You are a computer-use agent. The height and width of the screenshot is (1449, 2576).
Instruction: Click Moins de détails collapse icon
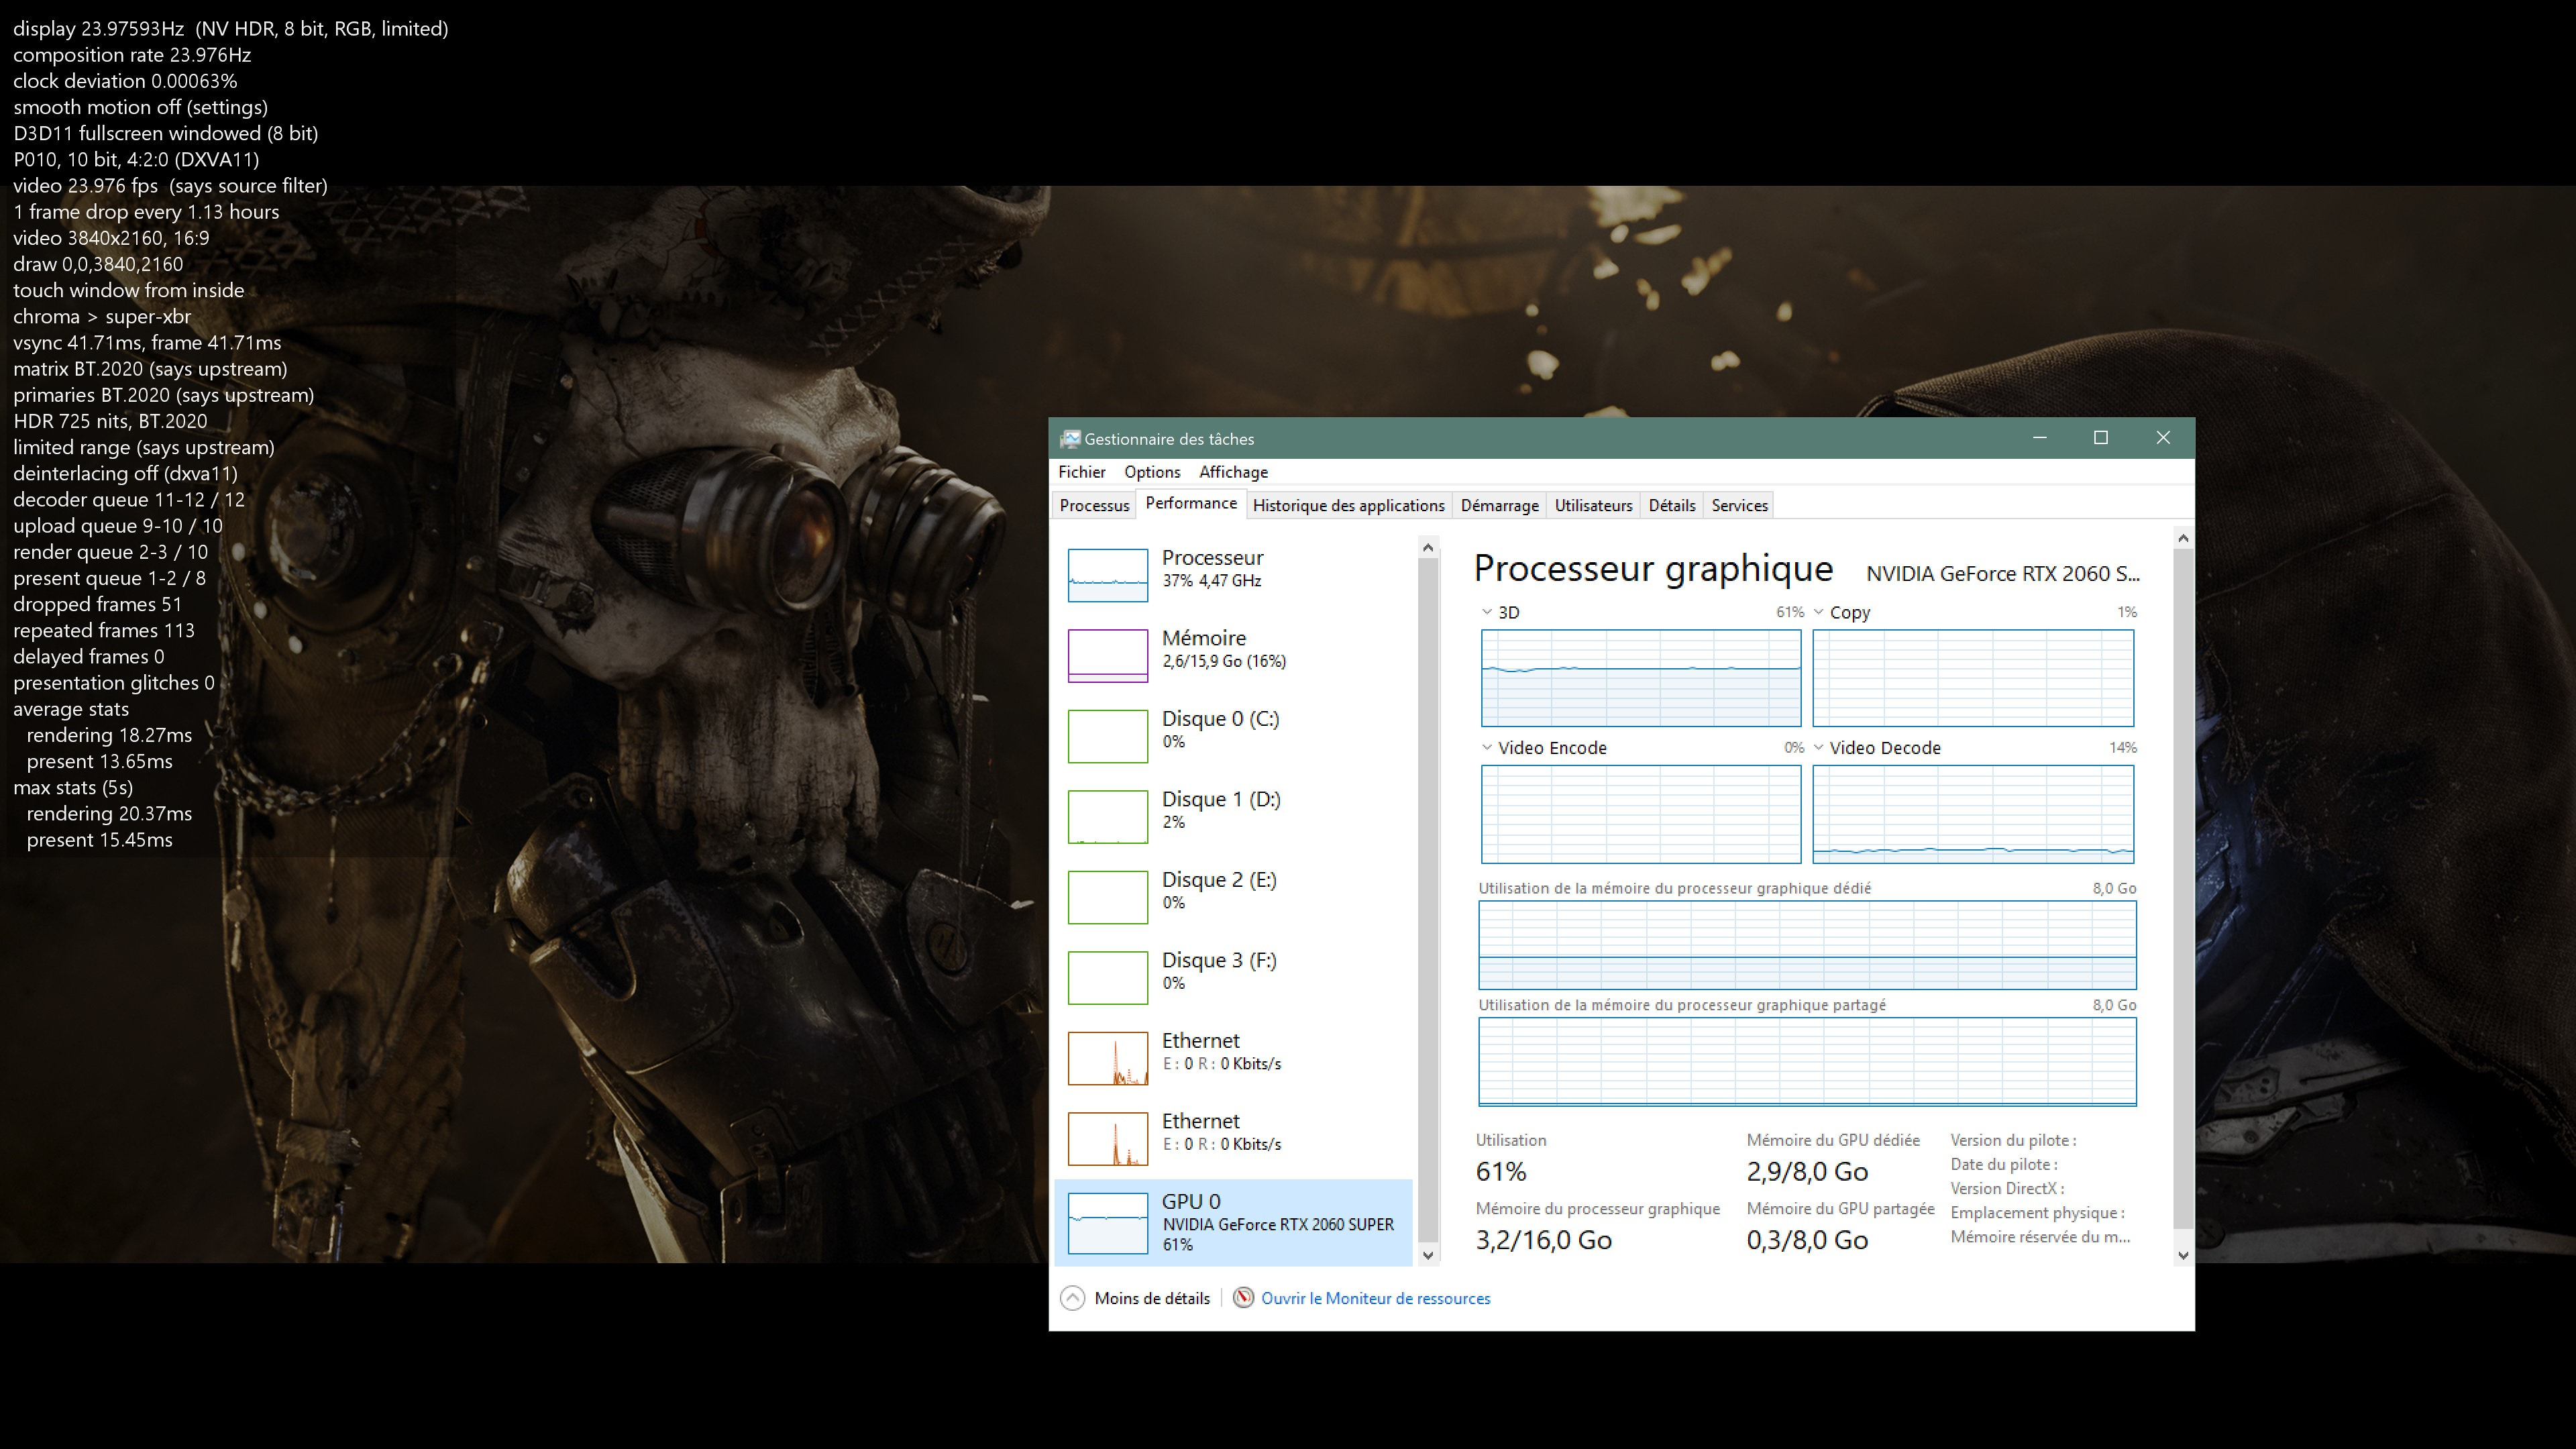(x=1072, y=1298)
